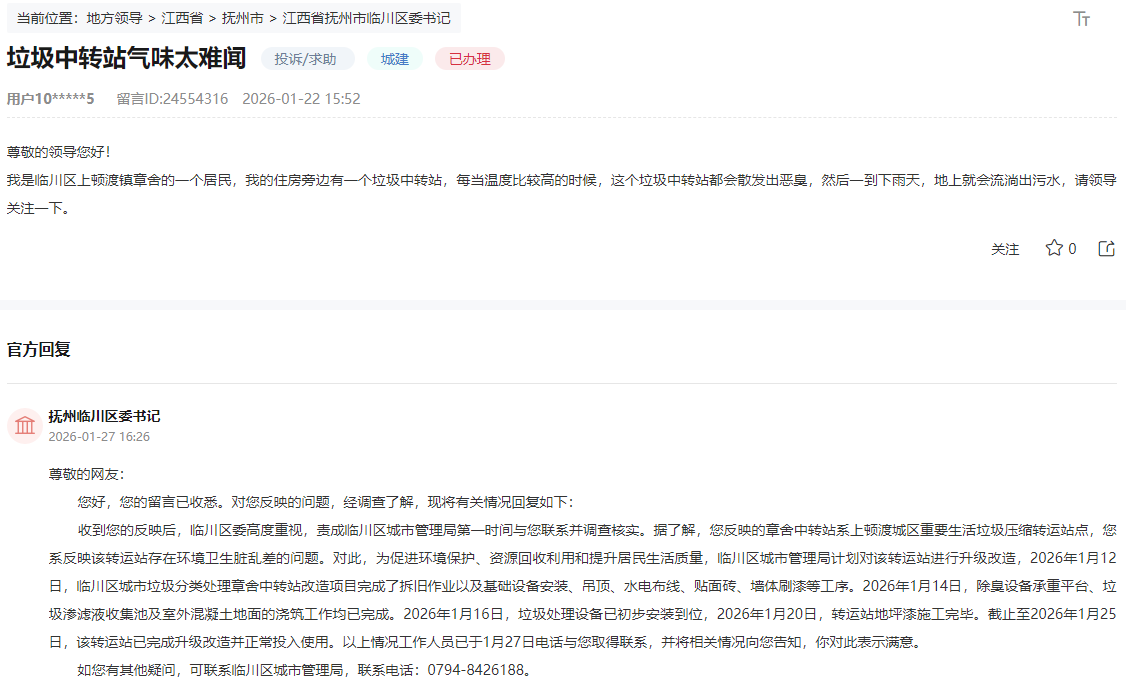Click the phone number 0794-8426188

pos(476,670)
